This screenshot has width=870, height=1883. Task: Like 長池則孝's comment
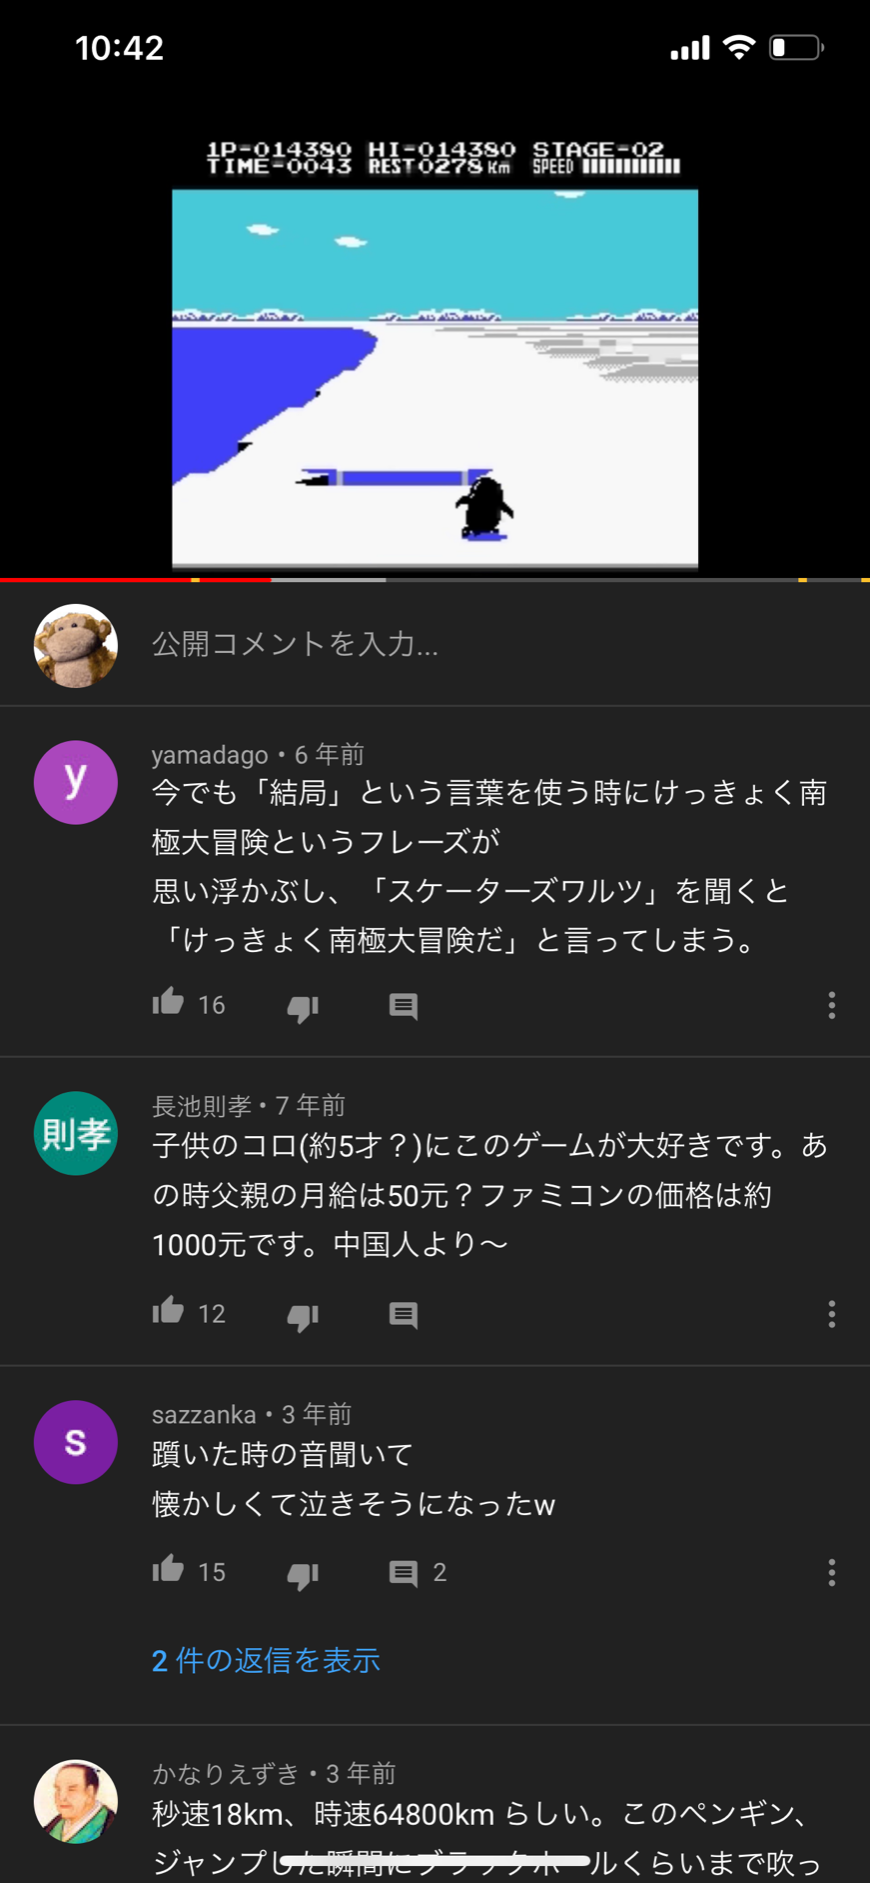click(x=168, y=1311)
